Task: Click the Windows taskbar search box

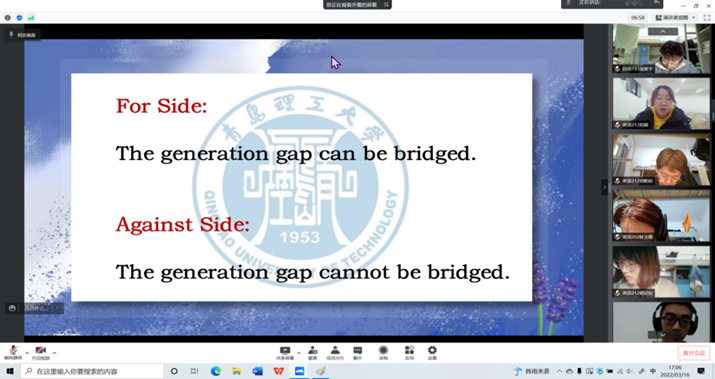Action: (x=93, y=371)
